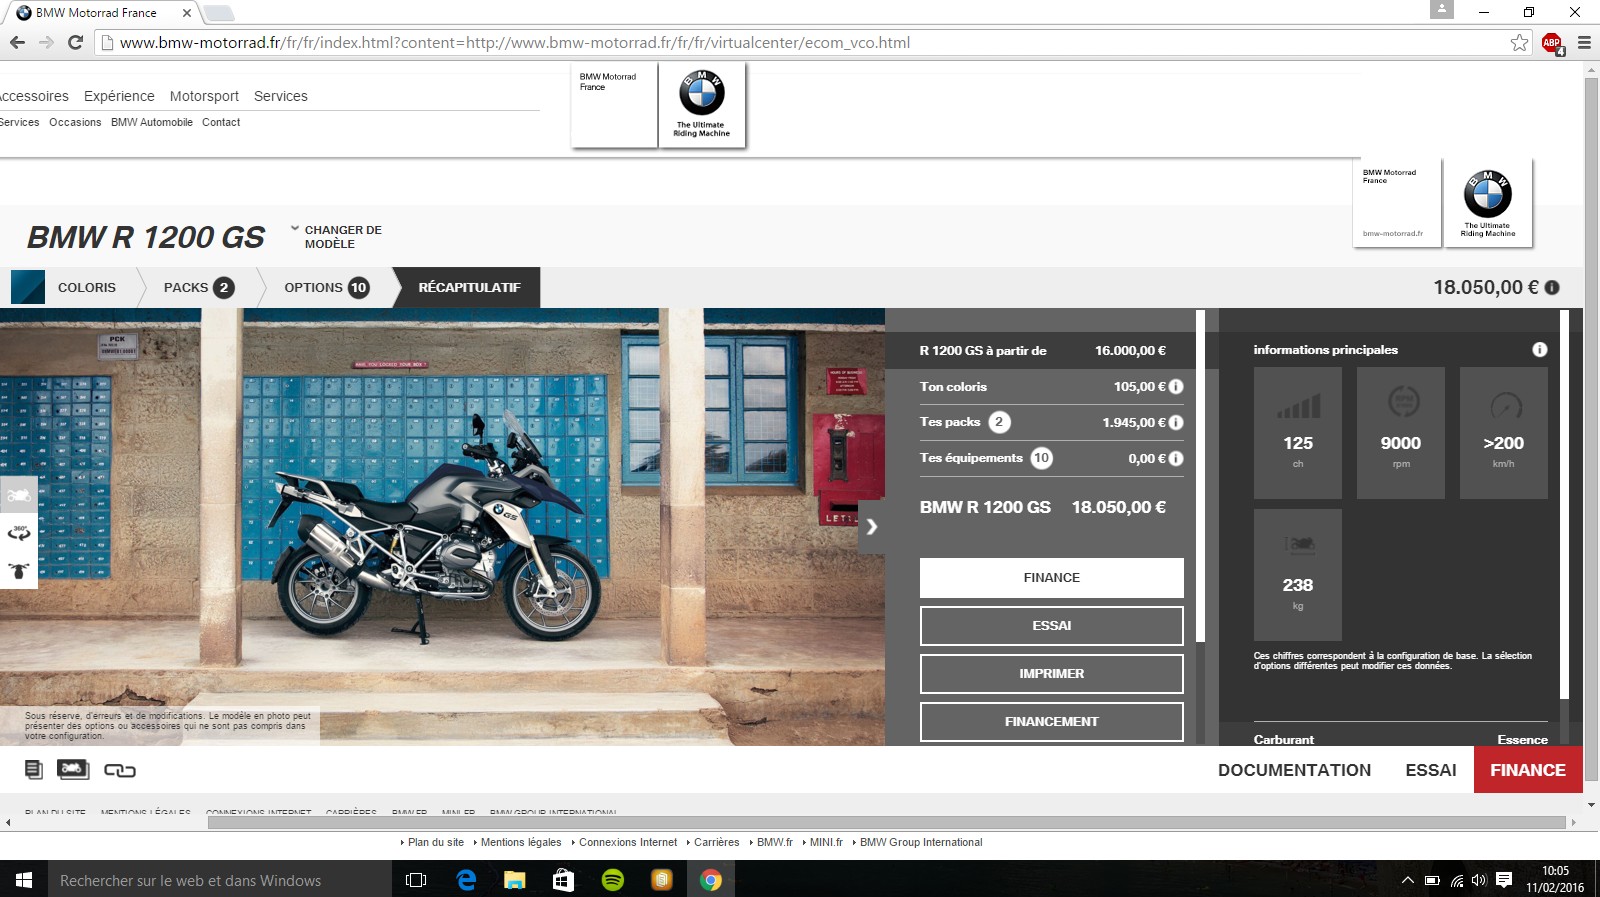1600x897 pixels.
Task: Open Motorsport navigation menu
Action: pos(204,96)
